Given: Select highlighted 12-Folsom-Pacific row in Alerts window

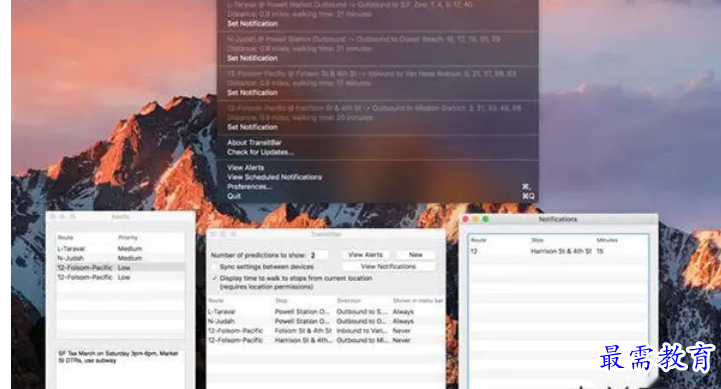Looking at the screenshot, I should (x=120, y=268).
